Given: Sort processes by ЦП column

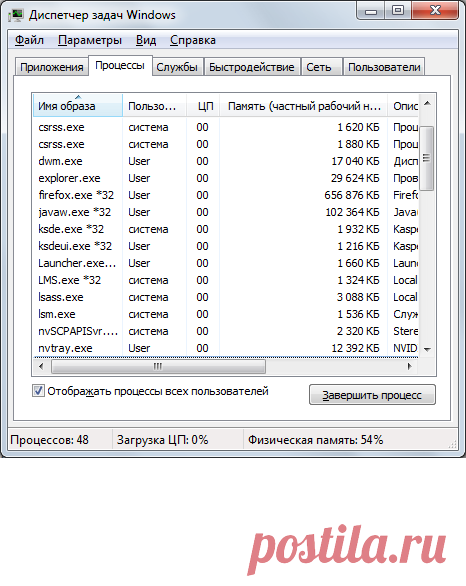Looking at the screenshot, I should pos(203,106).
